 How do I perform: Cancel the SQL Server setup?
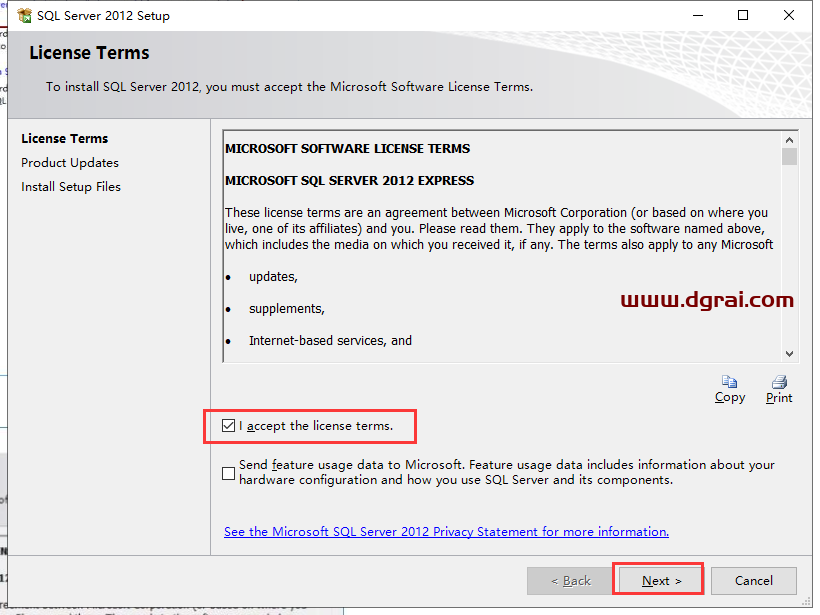click(x=754, y=580)
